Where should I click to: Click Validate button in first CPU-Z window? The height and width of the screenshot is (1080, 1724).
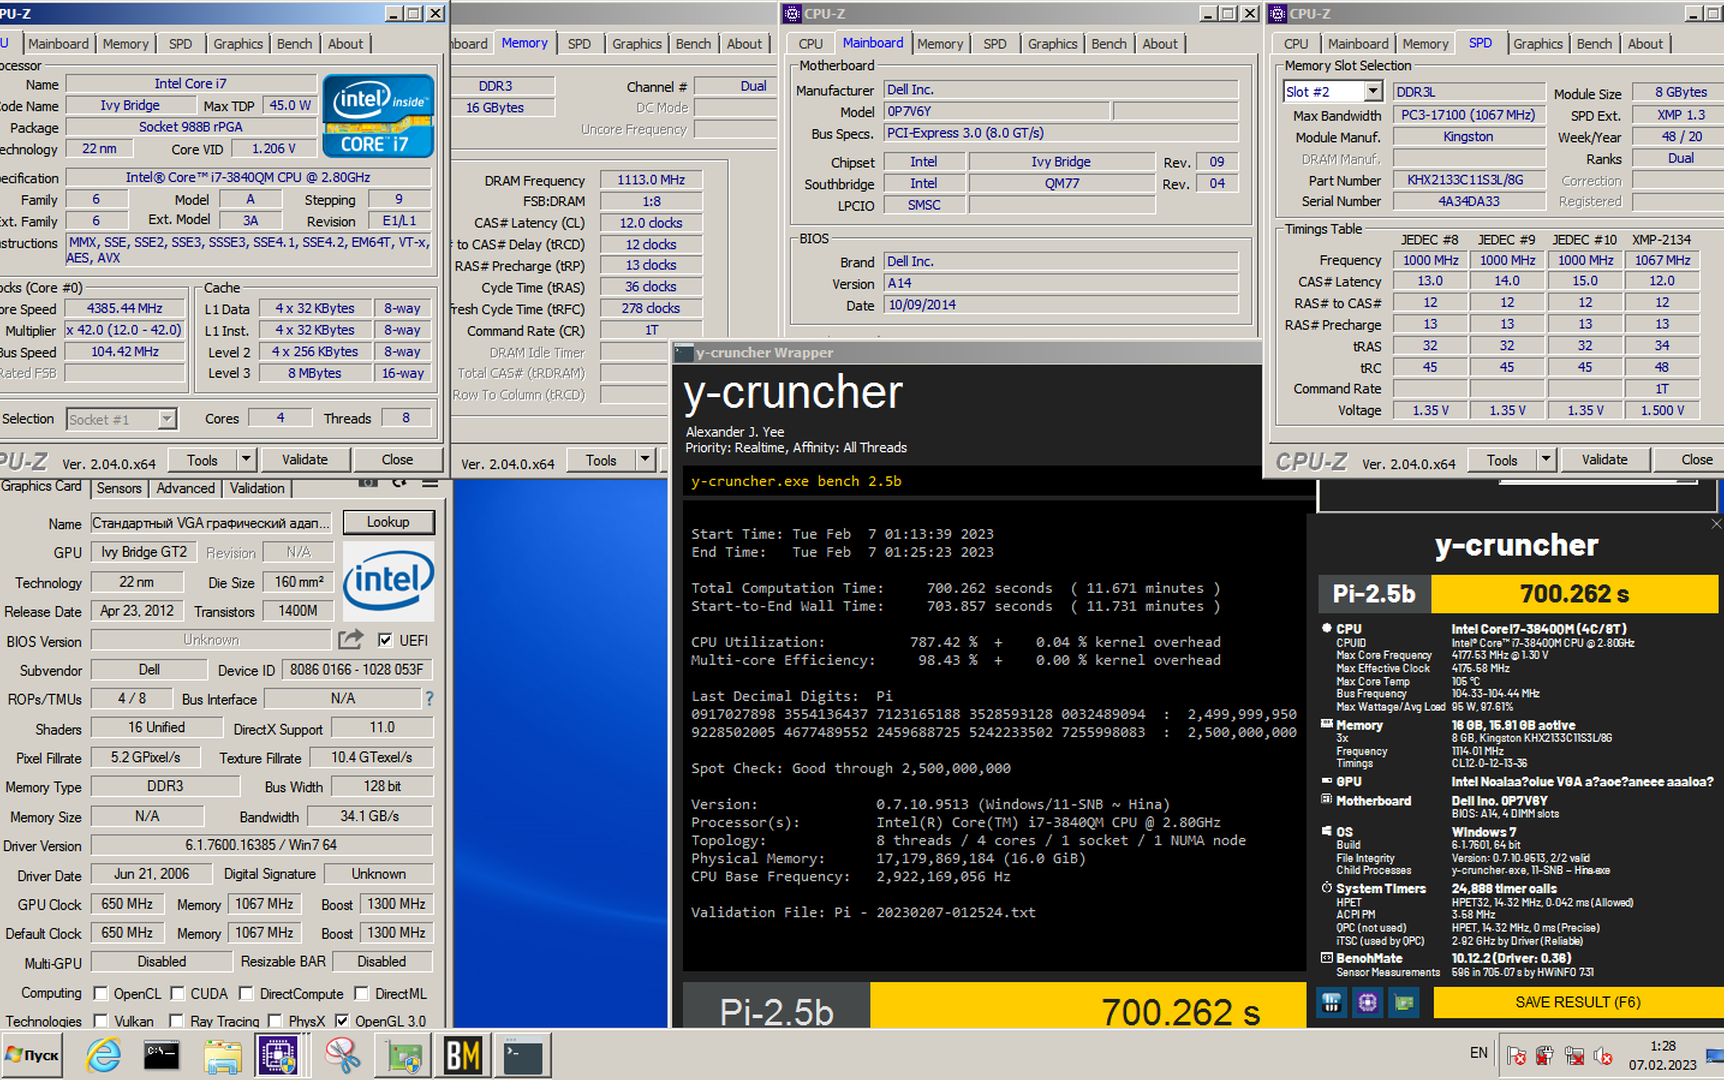point(304,460)
